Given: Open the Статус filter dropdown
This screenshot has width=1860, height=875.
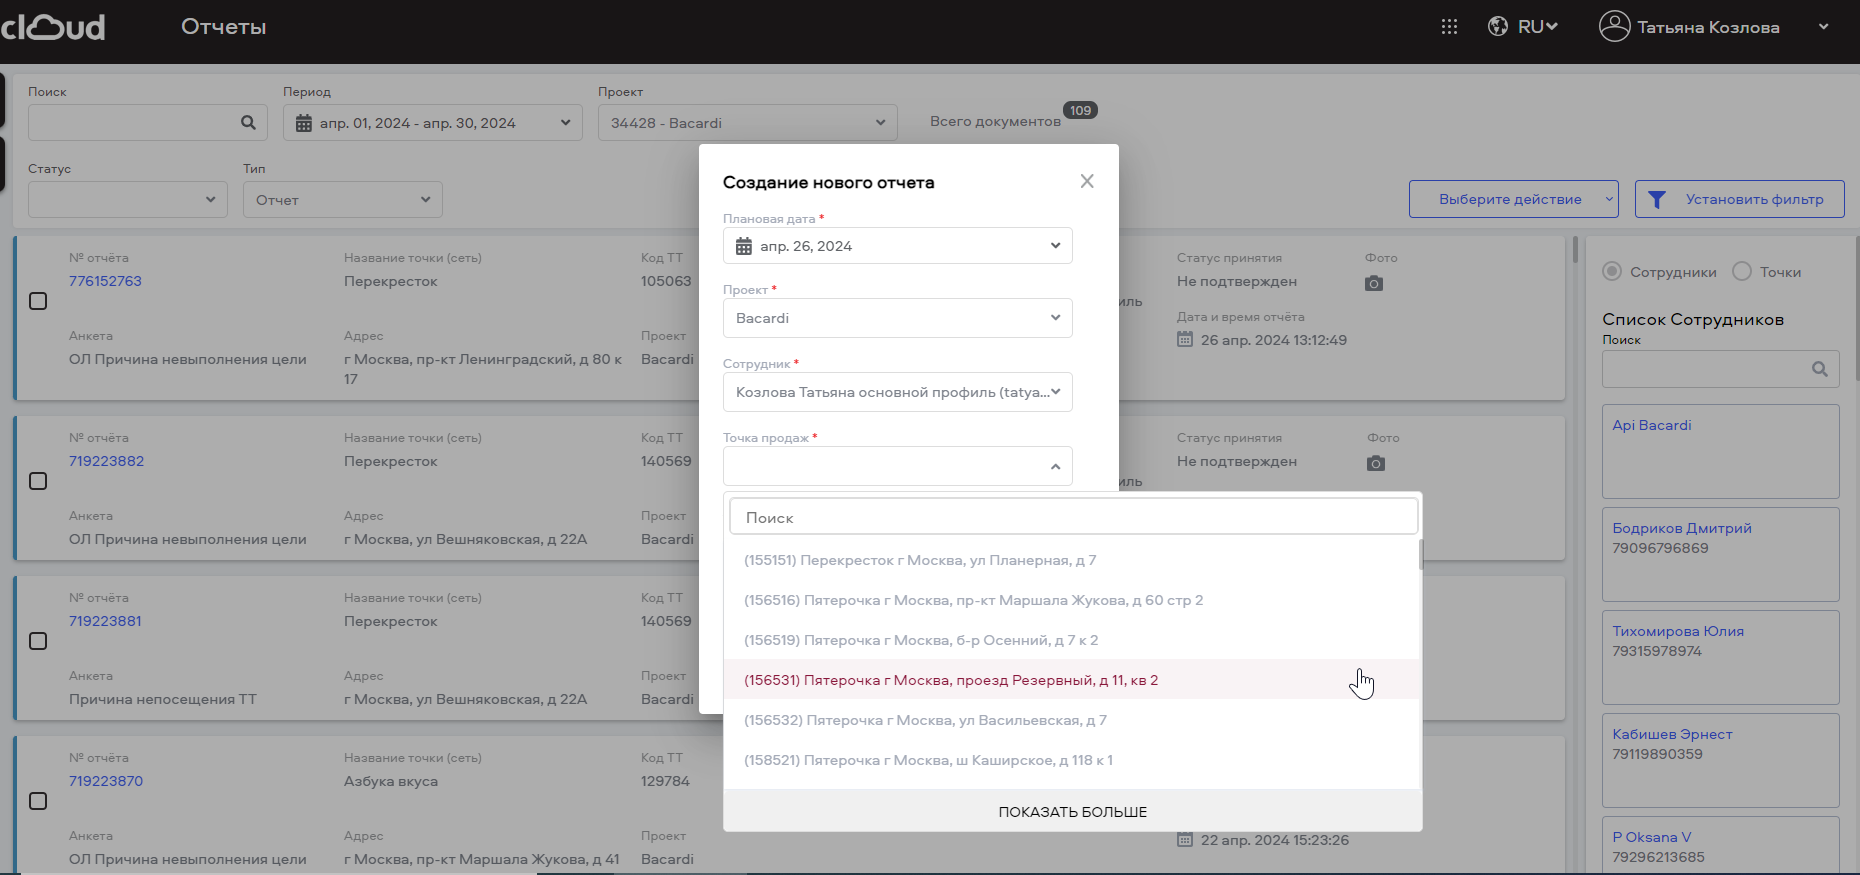Looking at the screenshot, I should point(128,199).
